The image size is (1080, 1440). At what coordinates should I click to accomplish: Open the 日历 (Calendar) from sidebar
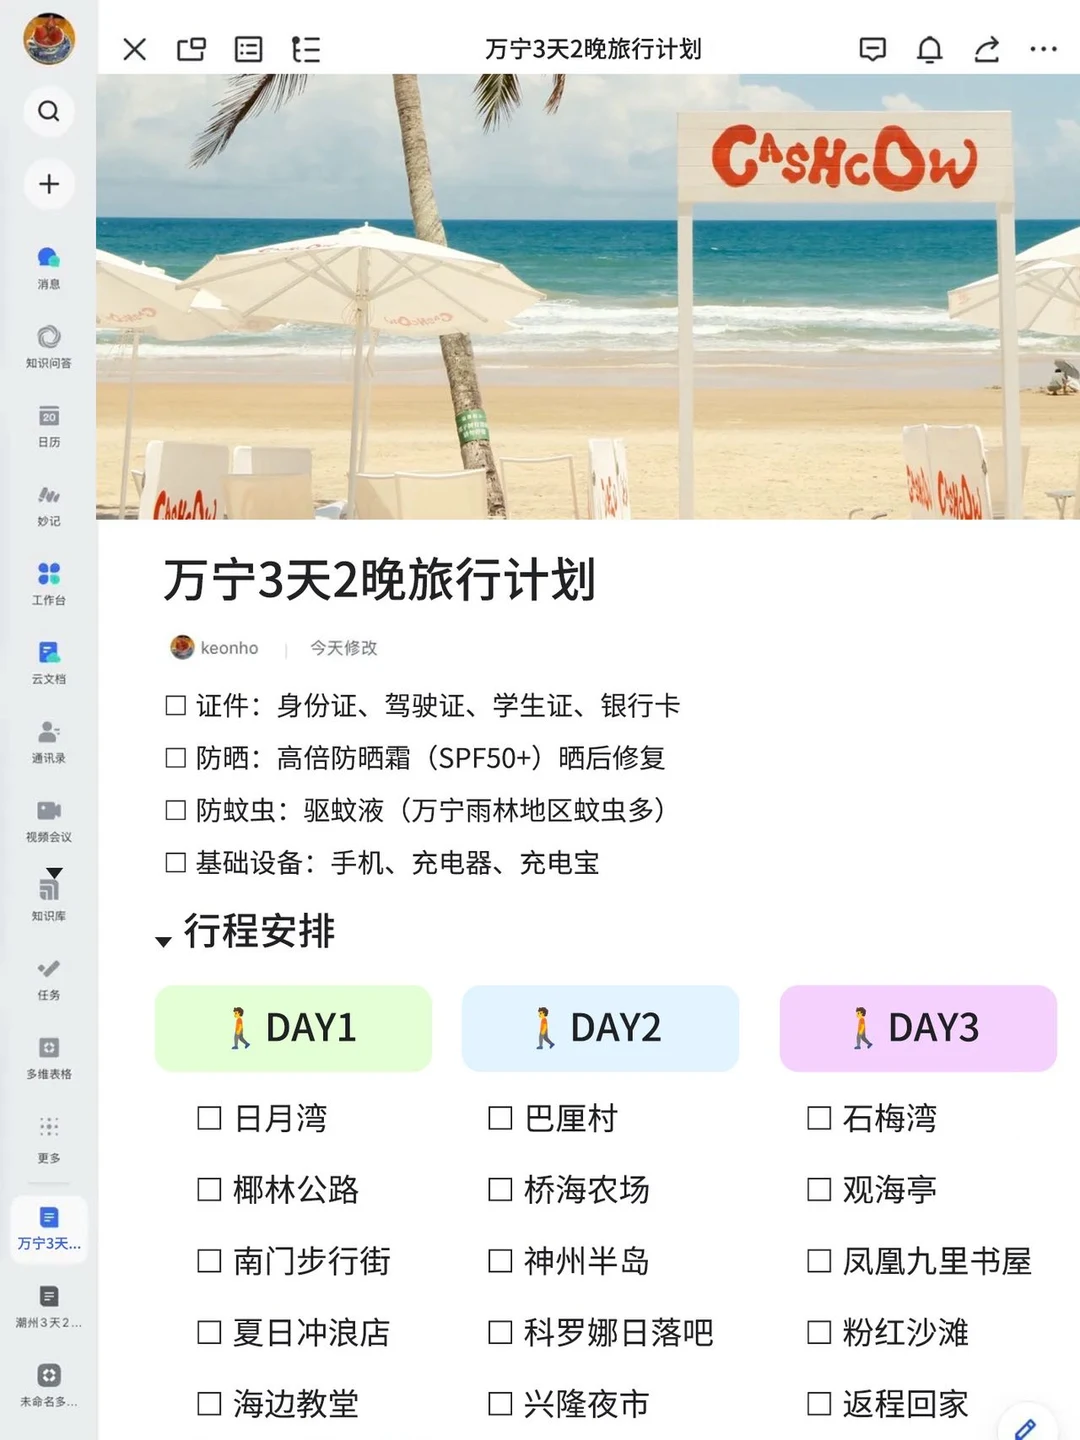[48, 425]
